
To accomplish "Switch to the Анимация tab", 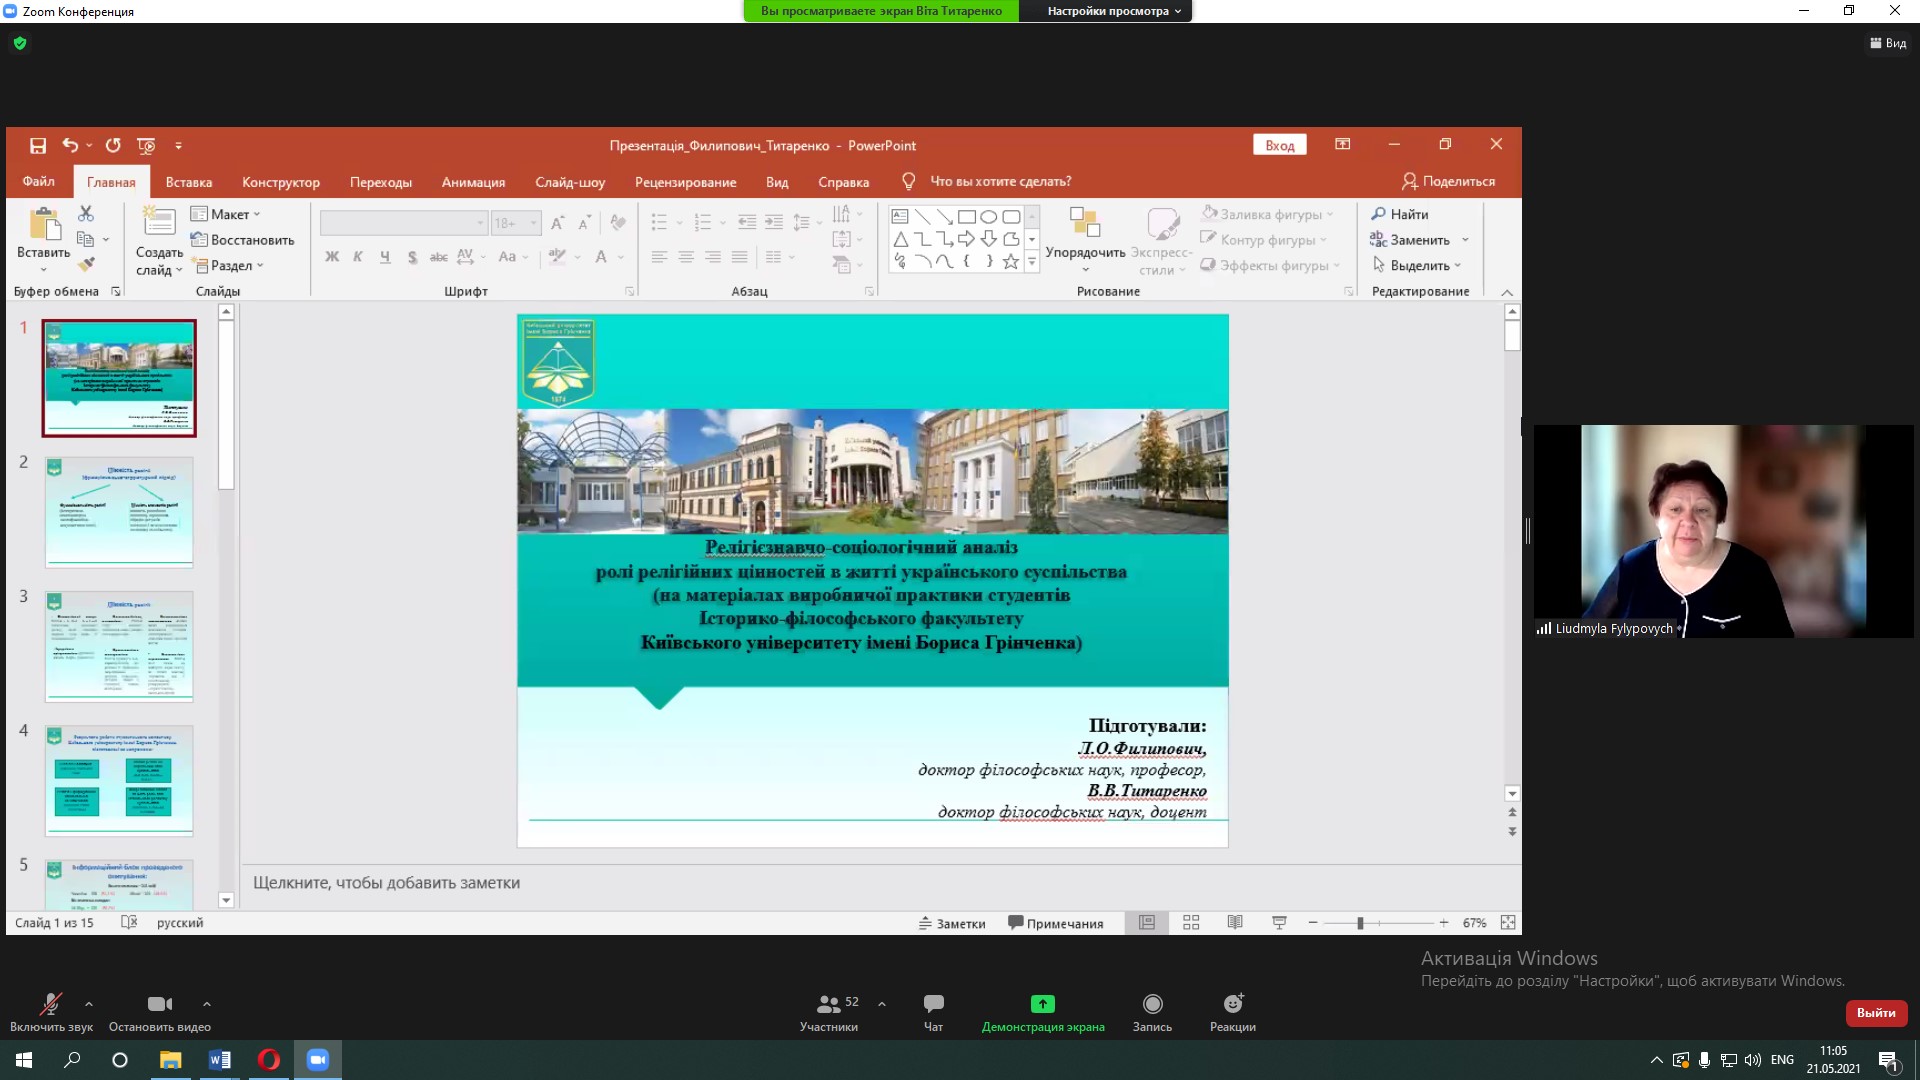I will [x=473, y=182].
